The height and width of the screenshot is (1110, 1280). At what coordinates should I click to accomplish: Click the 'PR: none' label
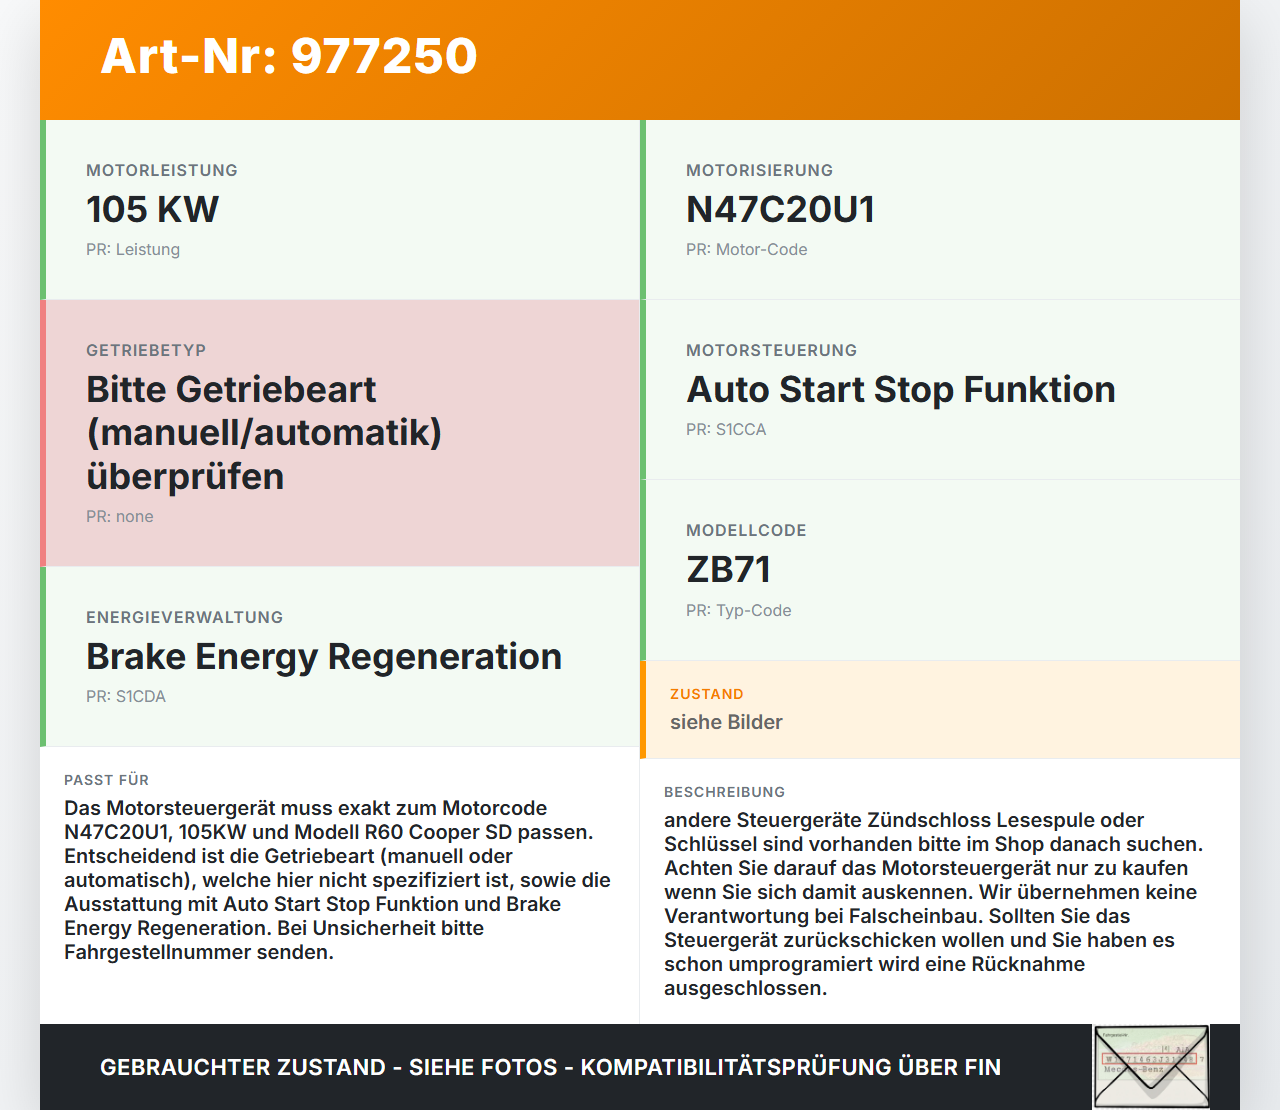(x=120, y=517)
